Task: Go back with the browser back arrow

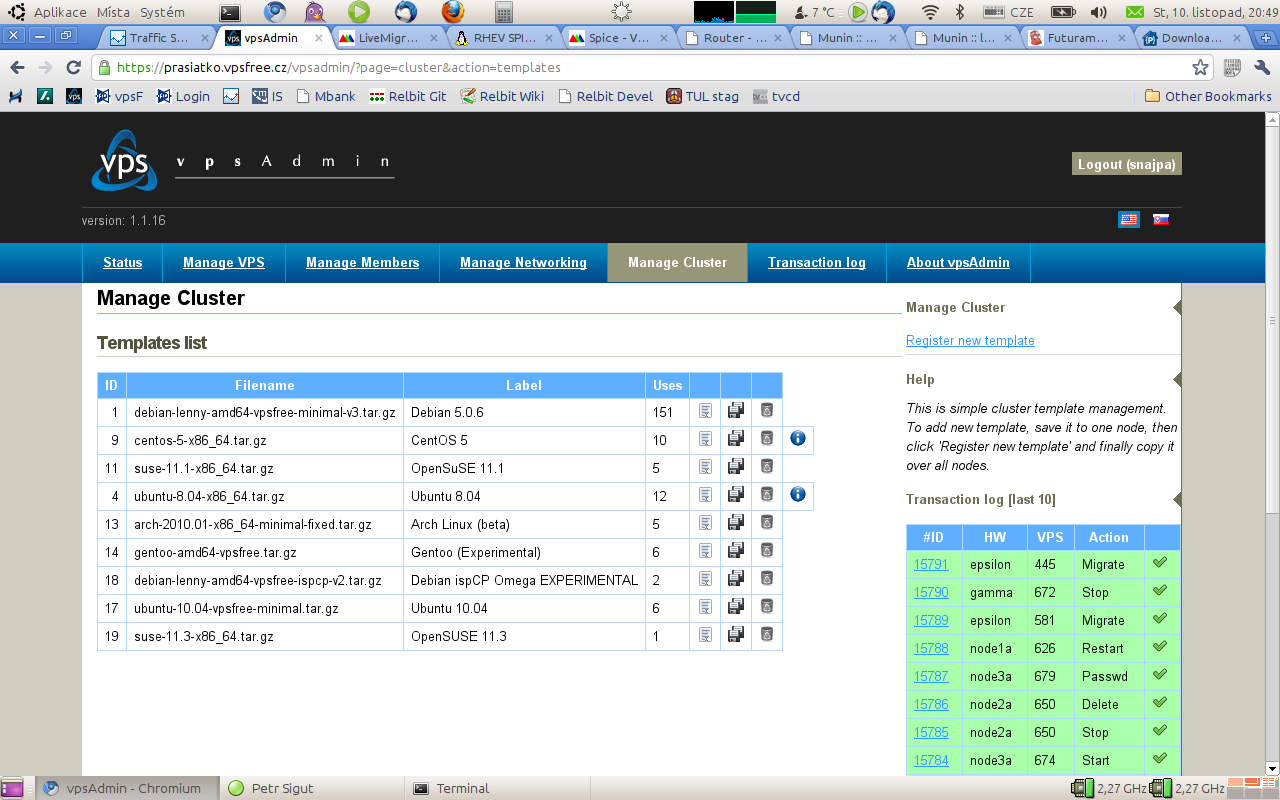Action: (x=17, y=68)
